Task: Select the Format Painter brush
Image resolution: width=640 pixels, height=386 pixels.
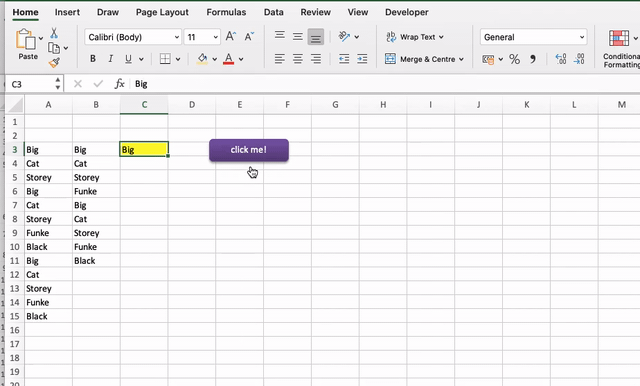Action: [54, 62]
